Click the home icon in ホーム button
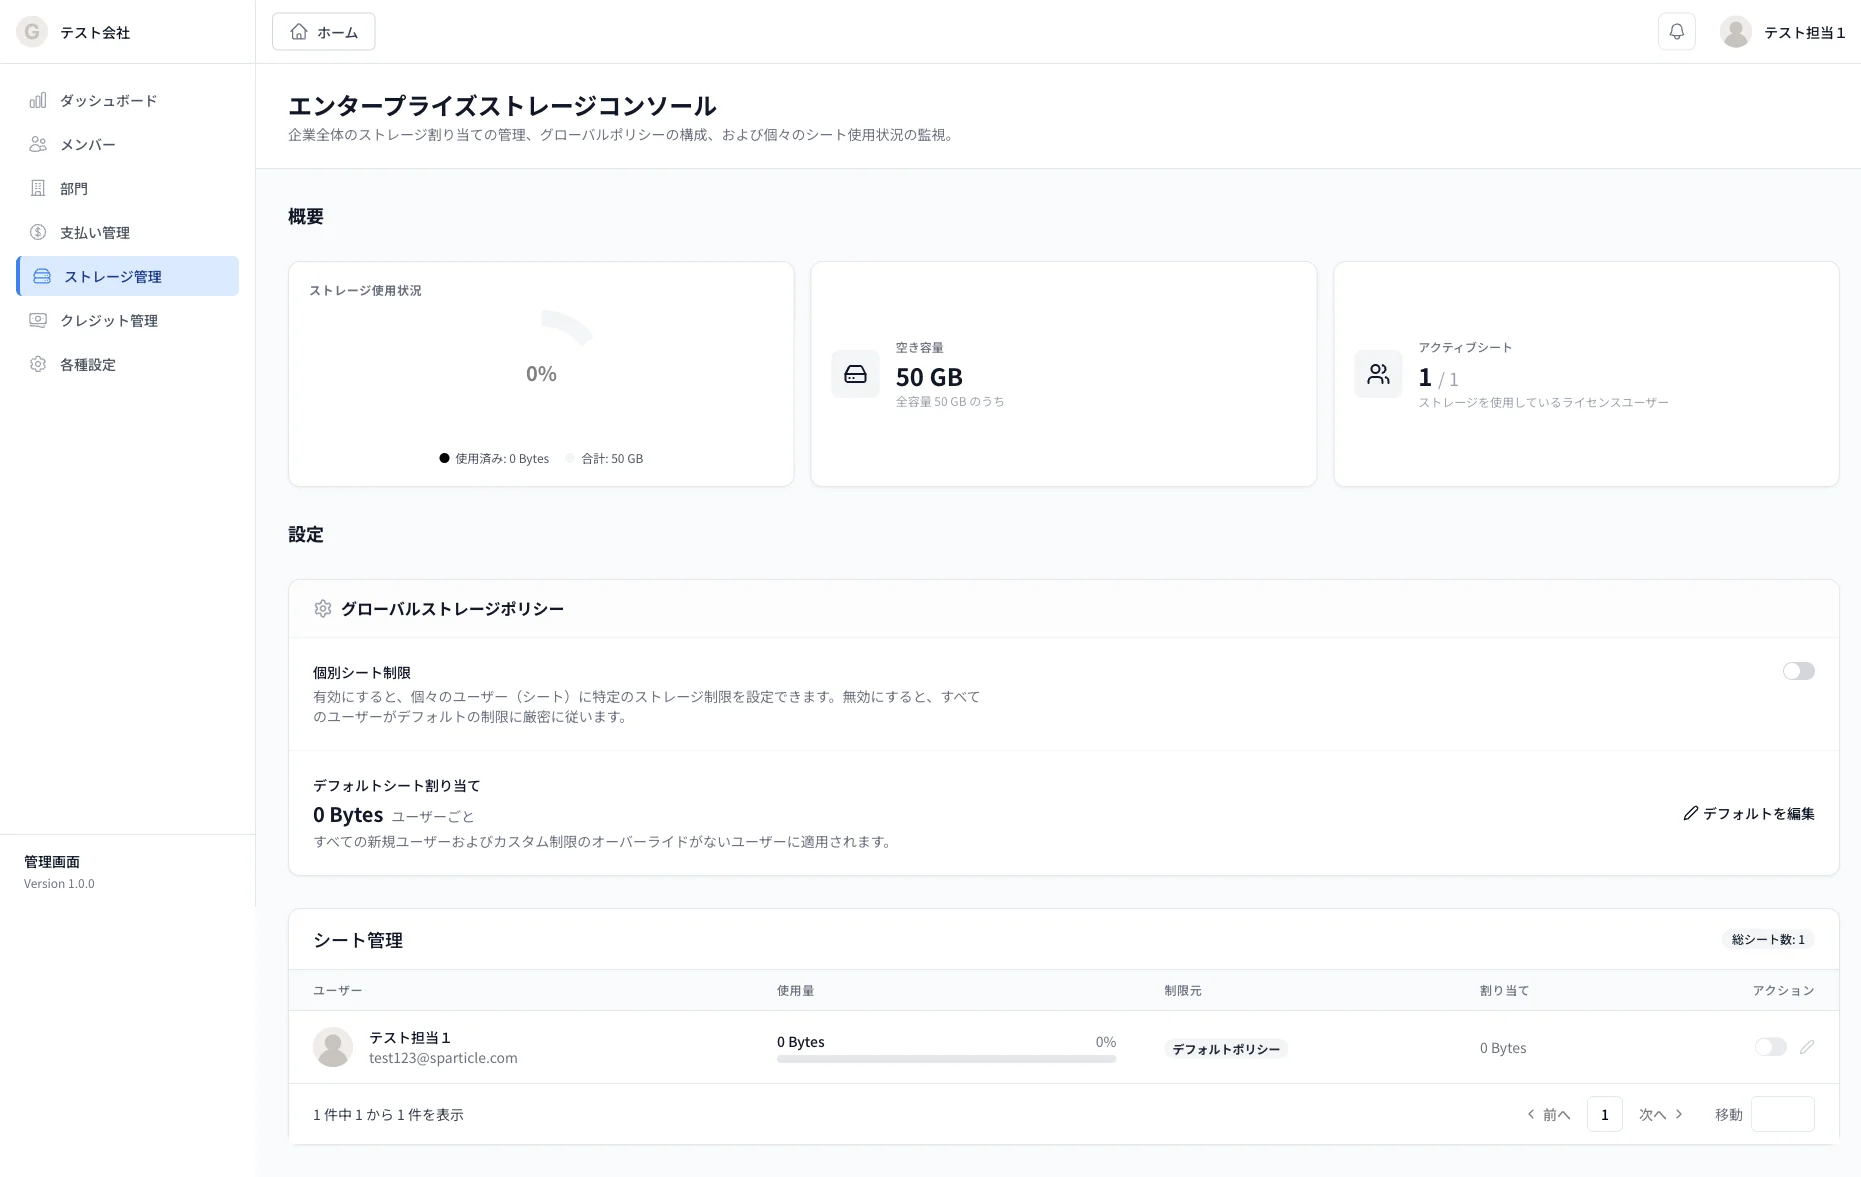 (x=298, y=32)
